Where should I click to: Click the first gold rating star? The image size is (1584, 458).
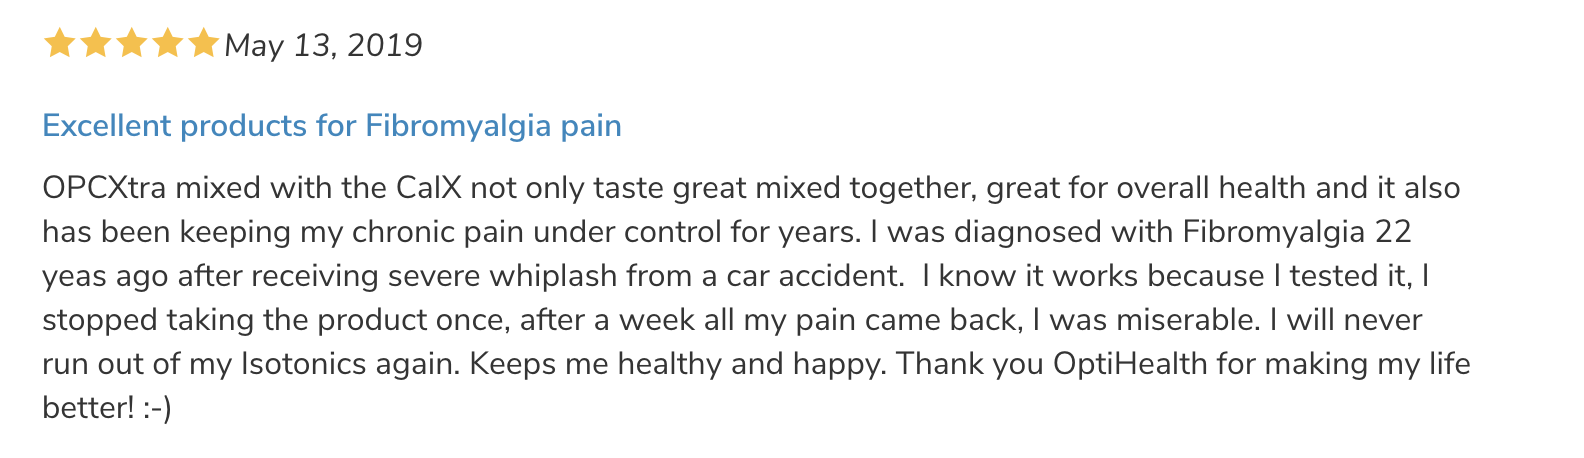pyautogui.click(x=60, y=44)
